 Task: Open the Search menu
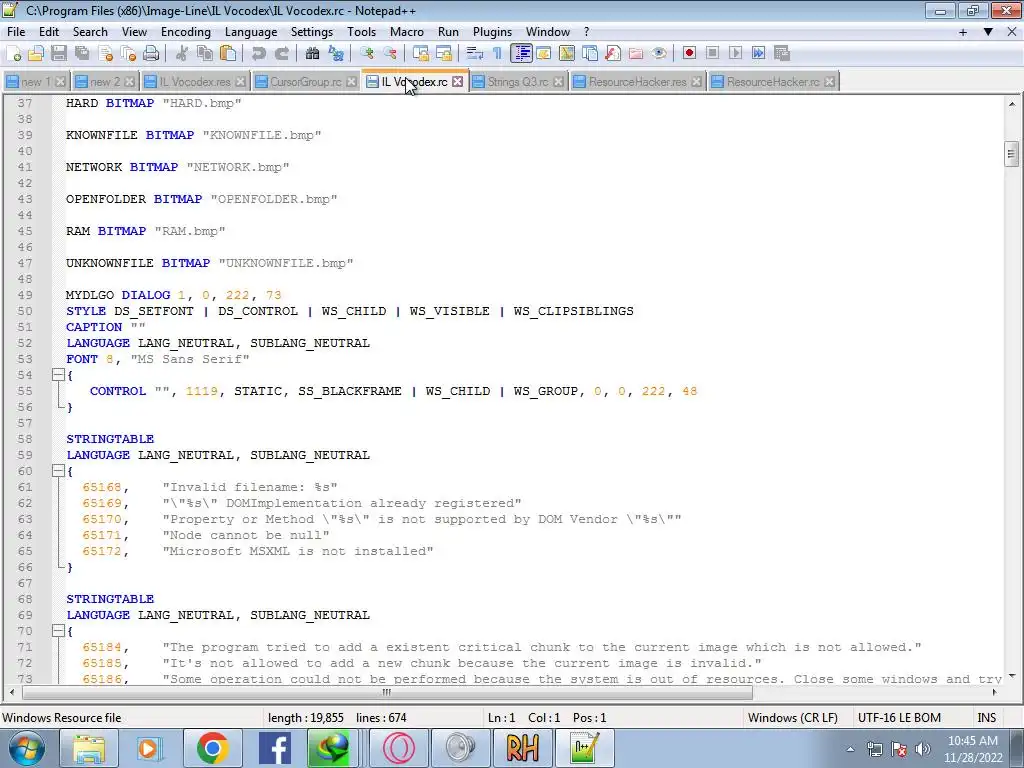click(90, 32)
